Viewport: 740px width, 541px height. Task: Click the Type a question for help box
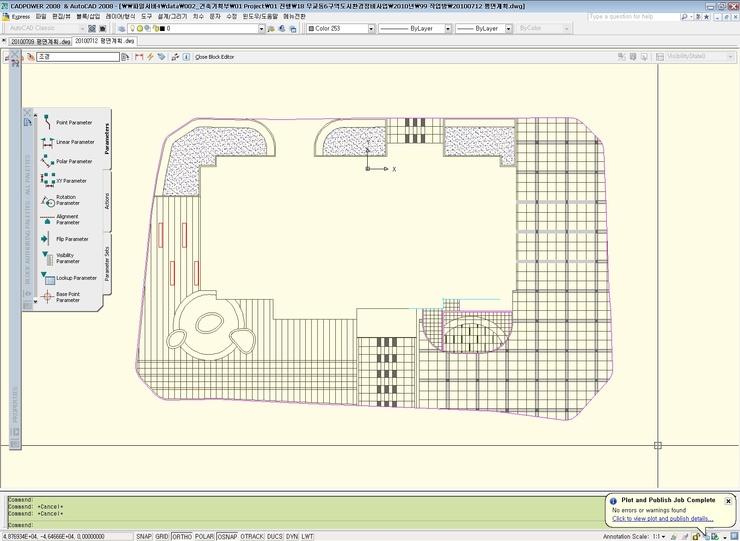tap(633, 17)
